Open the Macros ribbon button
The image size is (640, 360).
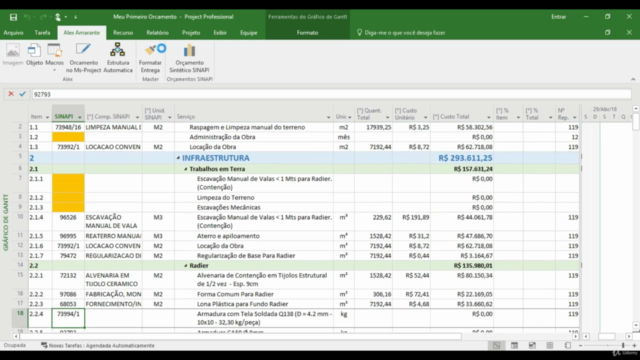(54, 57)
